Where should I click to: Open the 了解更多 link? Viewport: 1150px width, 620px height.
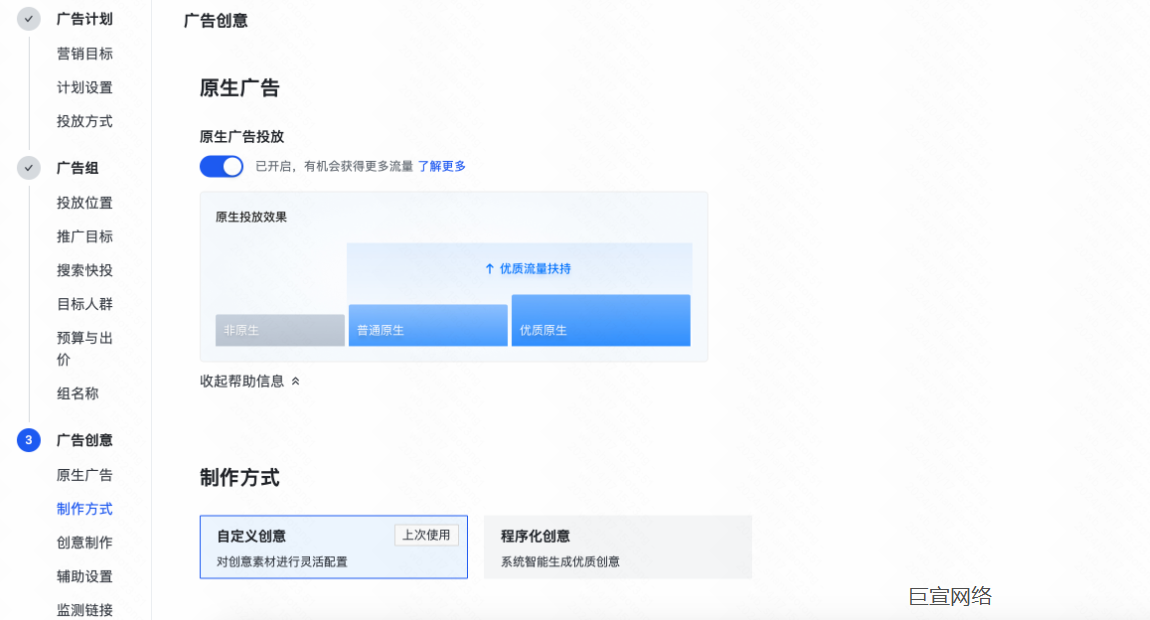[x=442, y=167]
